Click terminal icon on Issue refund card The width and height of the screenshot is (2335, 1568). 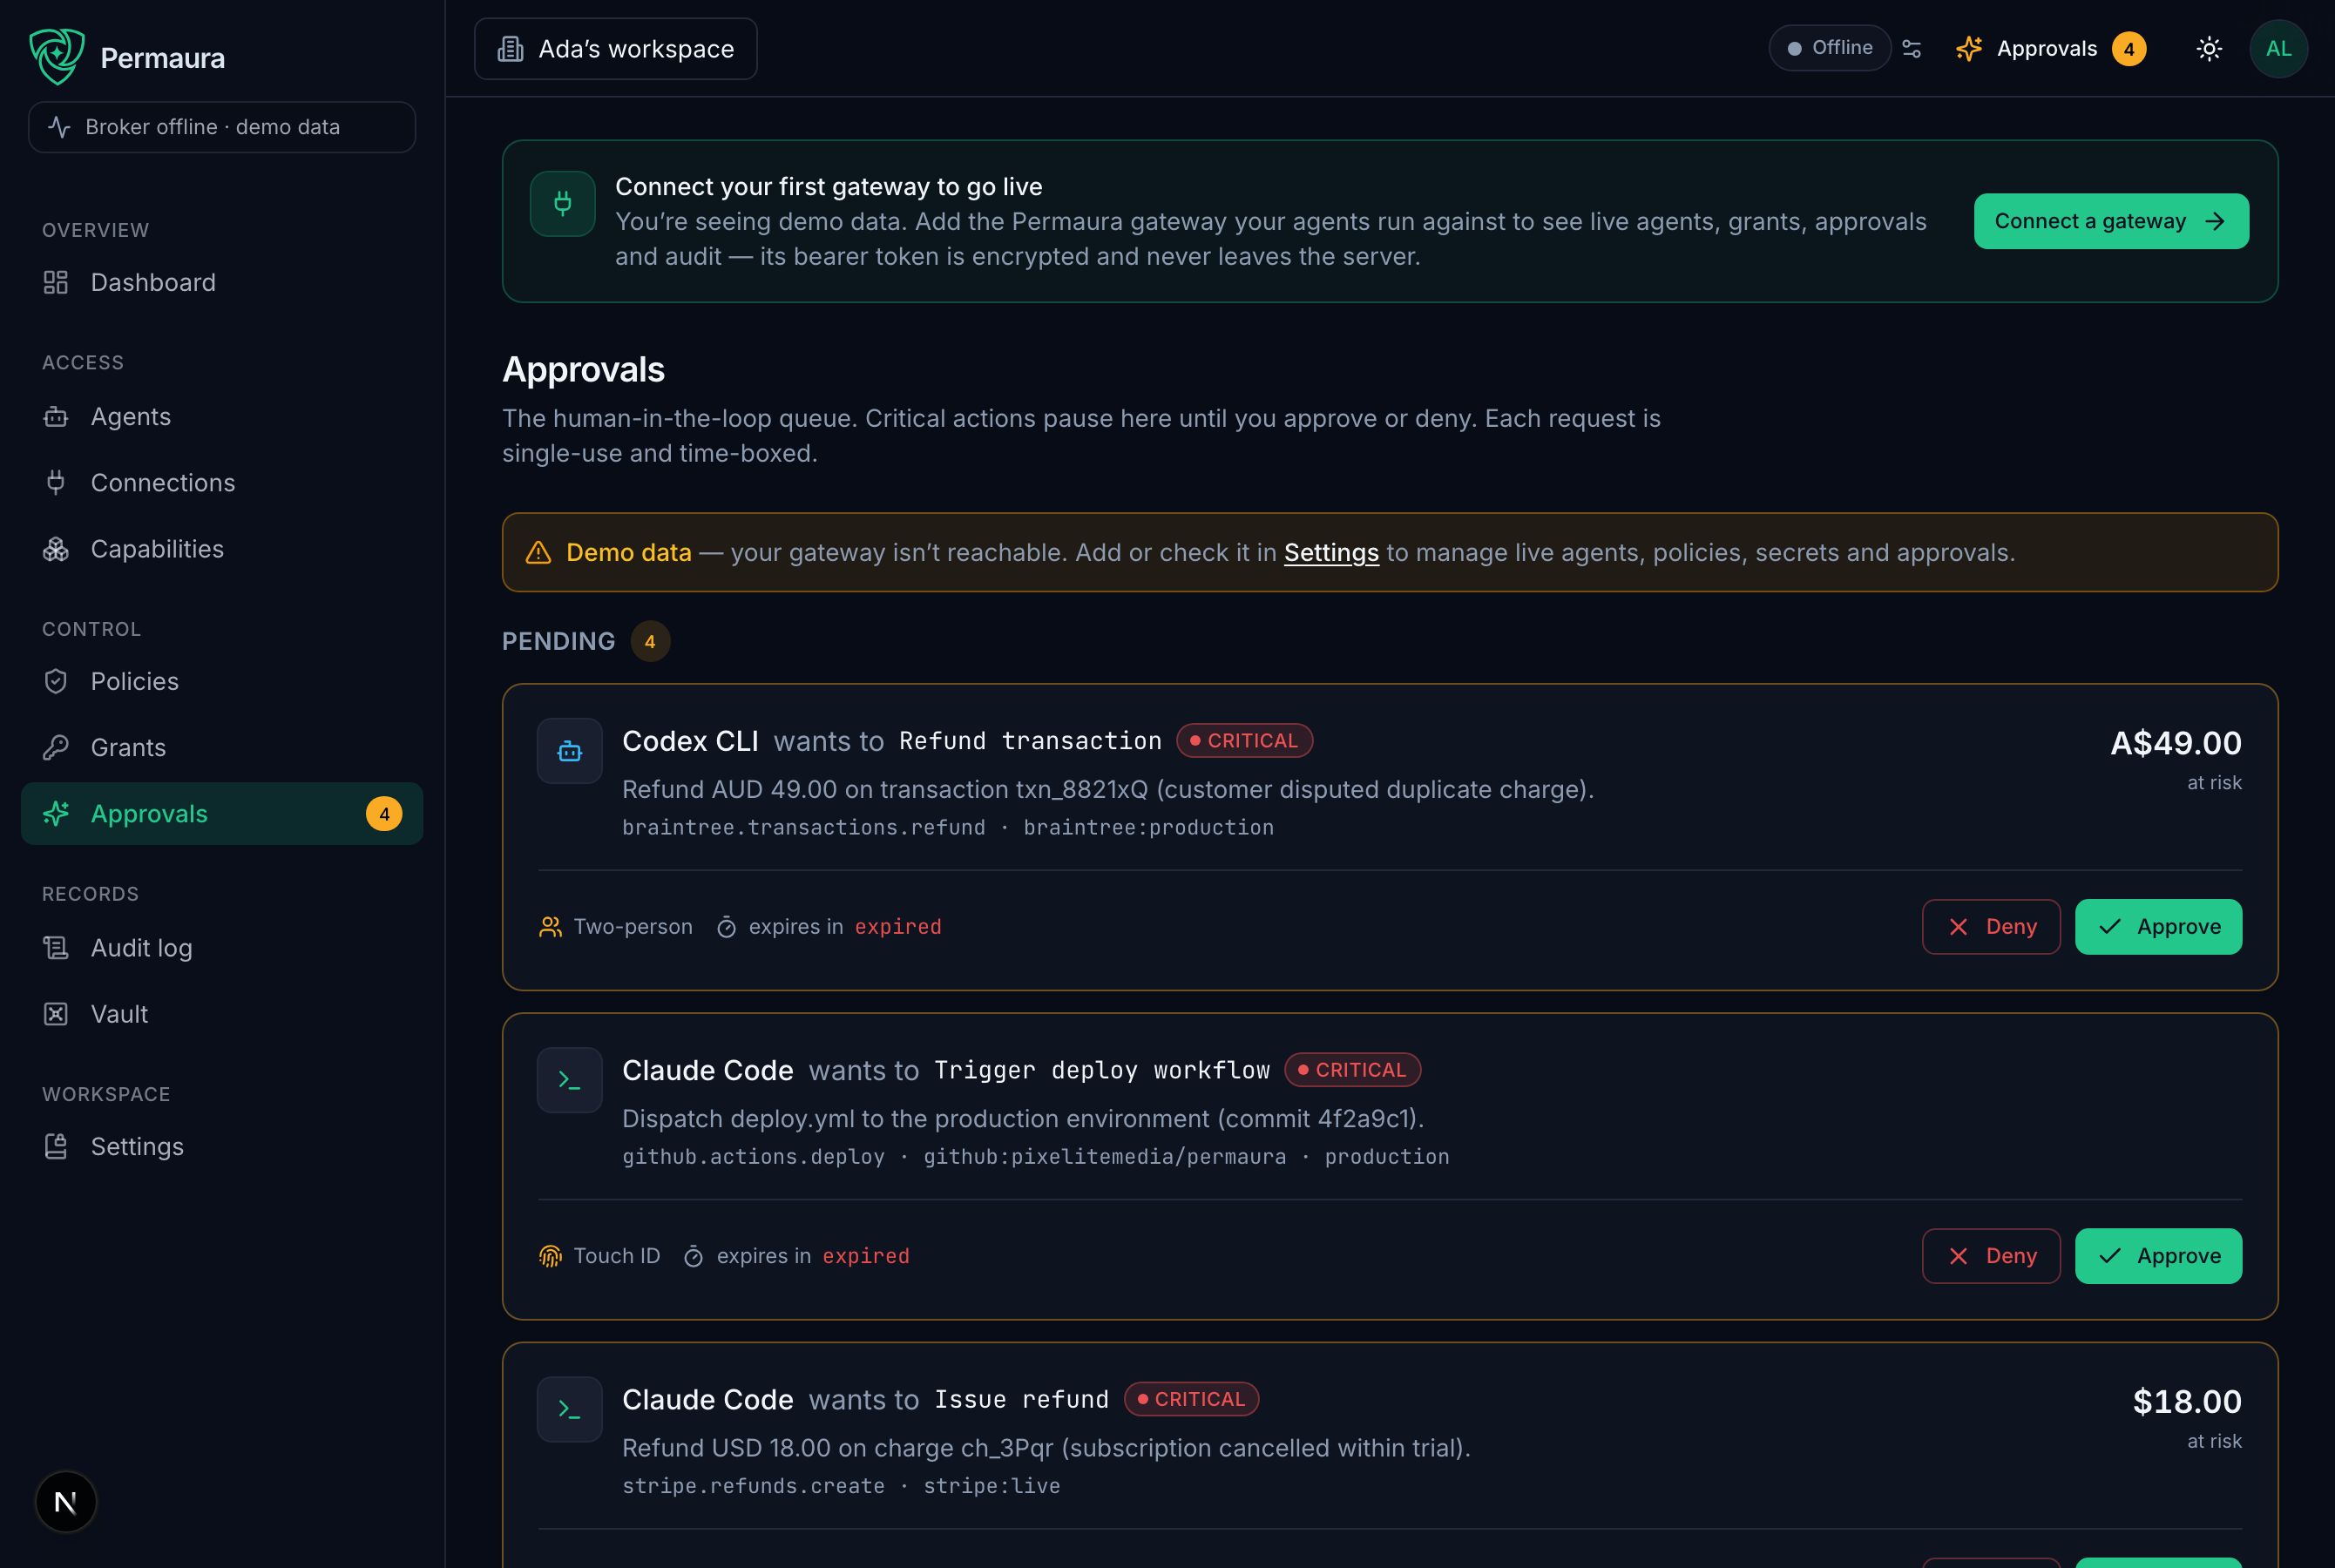click(x=570, y=1409)
